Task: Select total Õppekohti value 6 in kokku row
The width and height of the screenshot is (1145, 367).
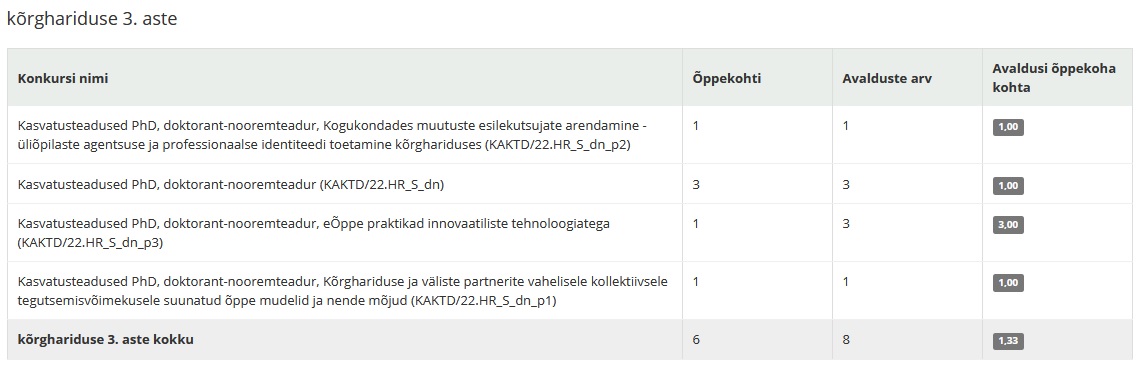Action: [x=696, y=339]
